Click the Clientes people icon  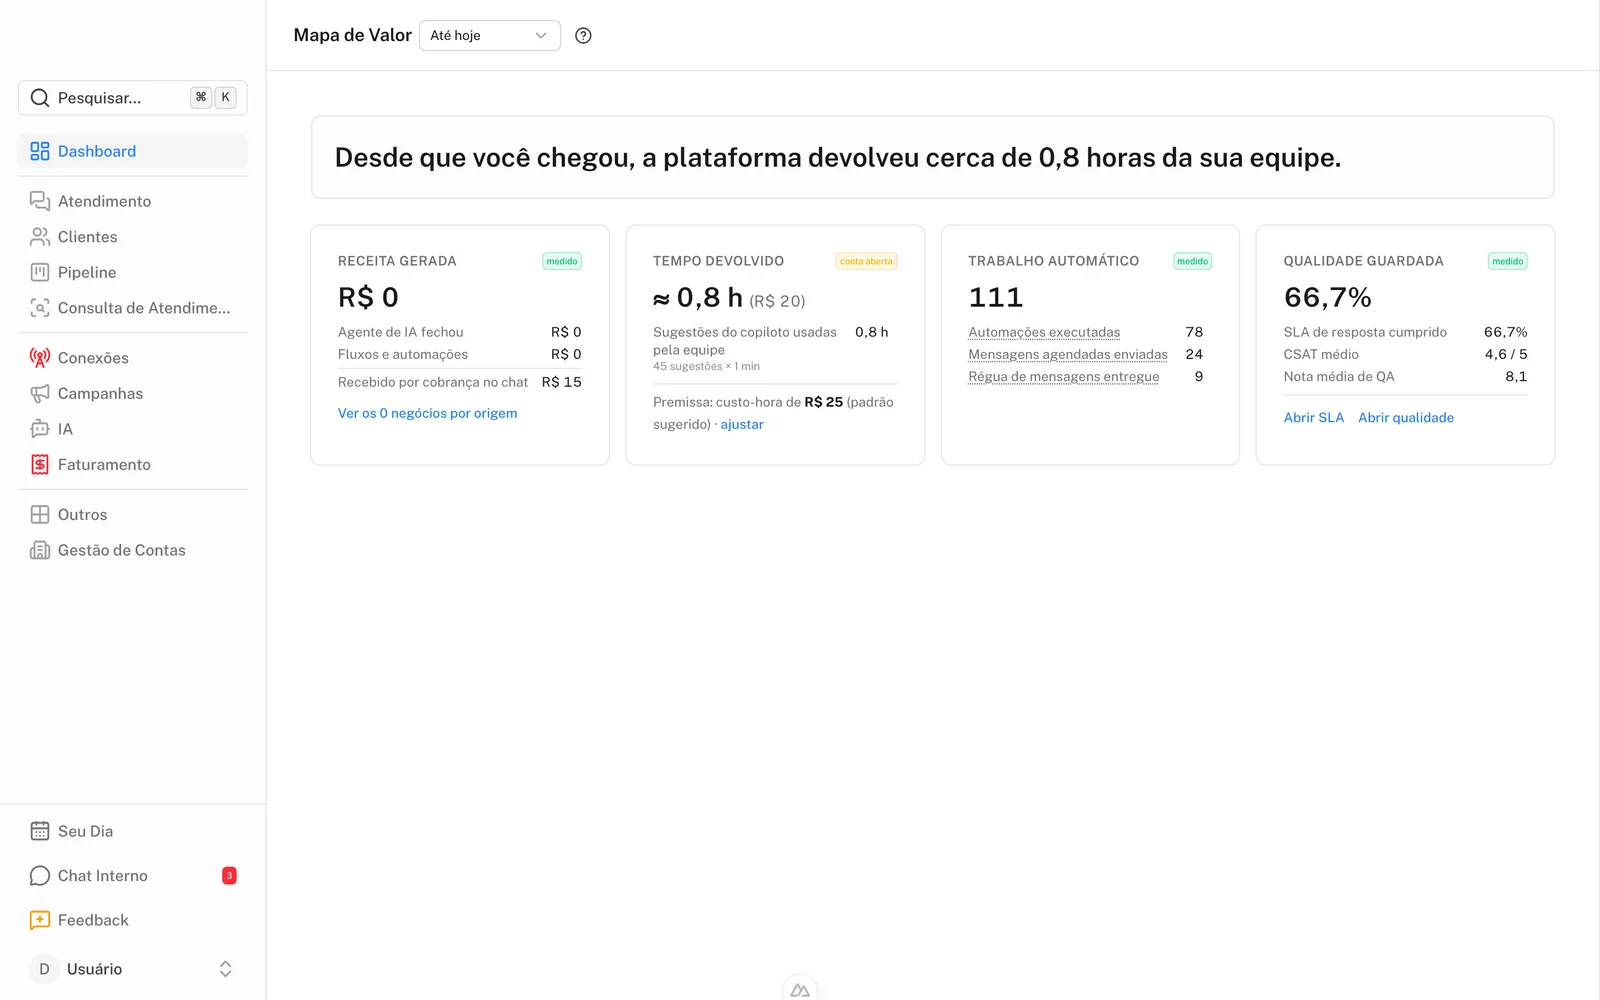[x=40, y=237]
